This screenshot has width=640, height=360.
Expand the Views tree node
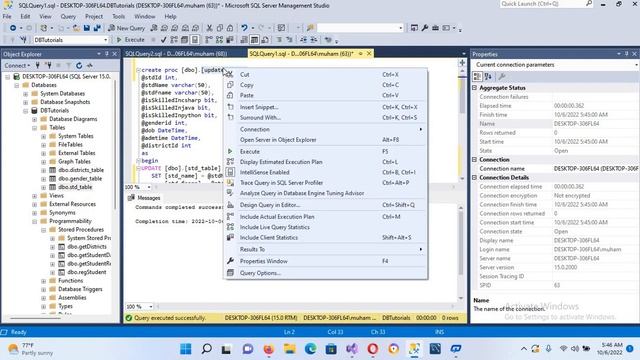(35, 196)
